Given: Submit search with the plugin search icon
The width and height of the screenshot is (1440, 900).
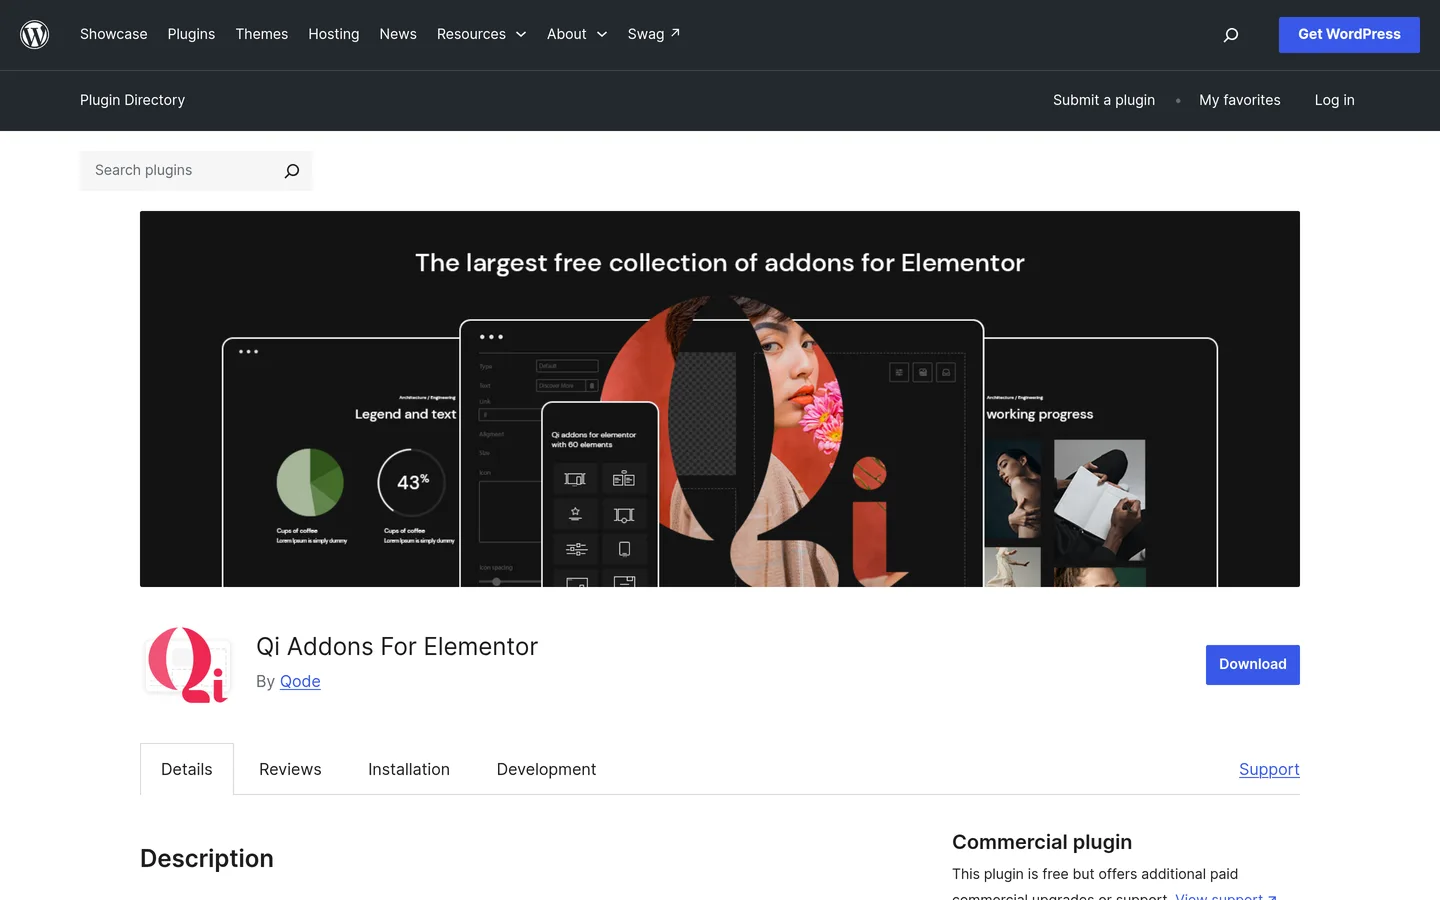Looking at the screenshot, I should (292, 171).
